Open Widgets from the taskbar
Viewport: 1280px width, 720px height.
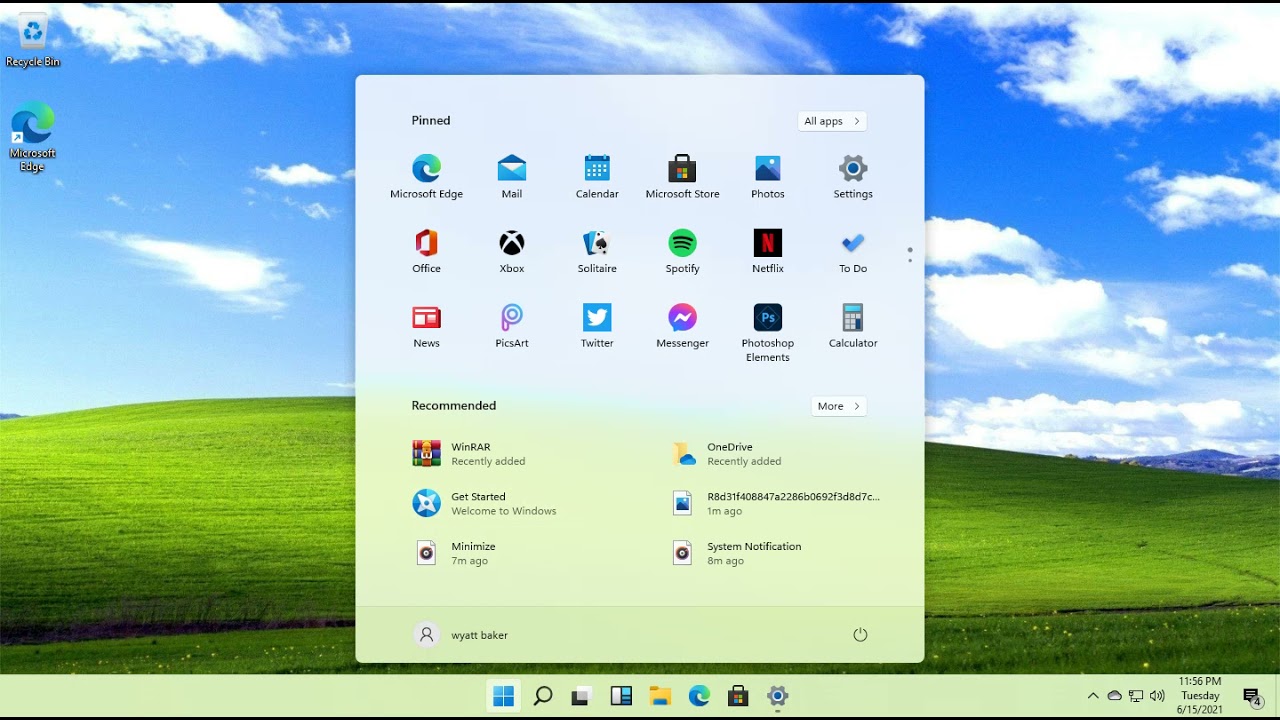pos(621,696)
